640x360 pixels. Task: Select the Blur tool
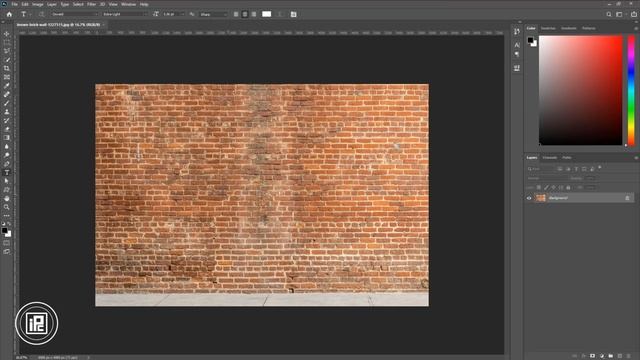coord(7,146)
